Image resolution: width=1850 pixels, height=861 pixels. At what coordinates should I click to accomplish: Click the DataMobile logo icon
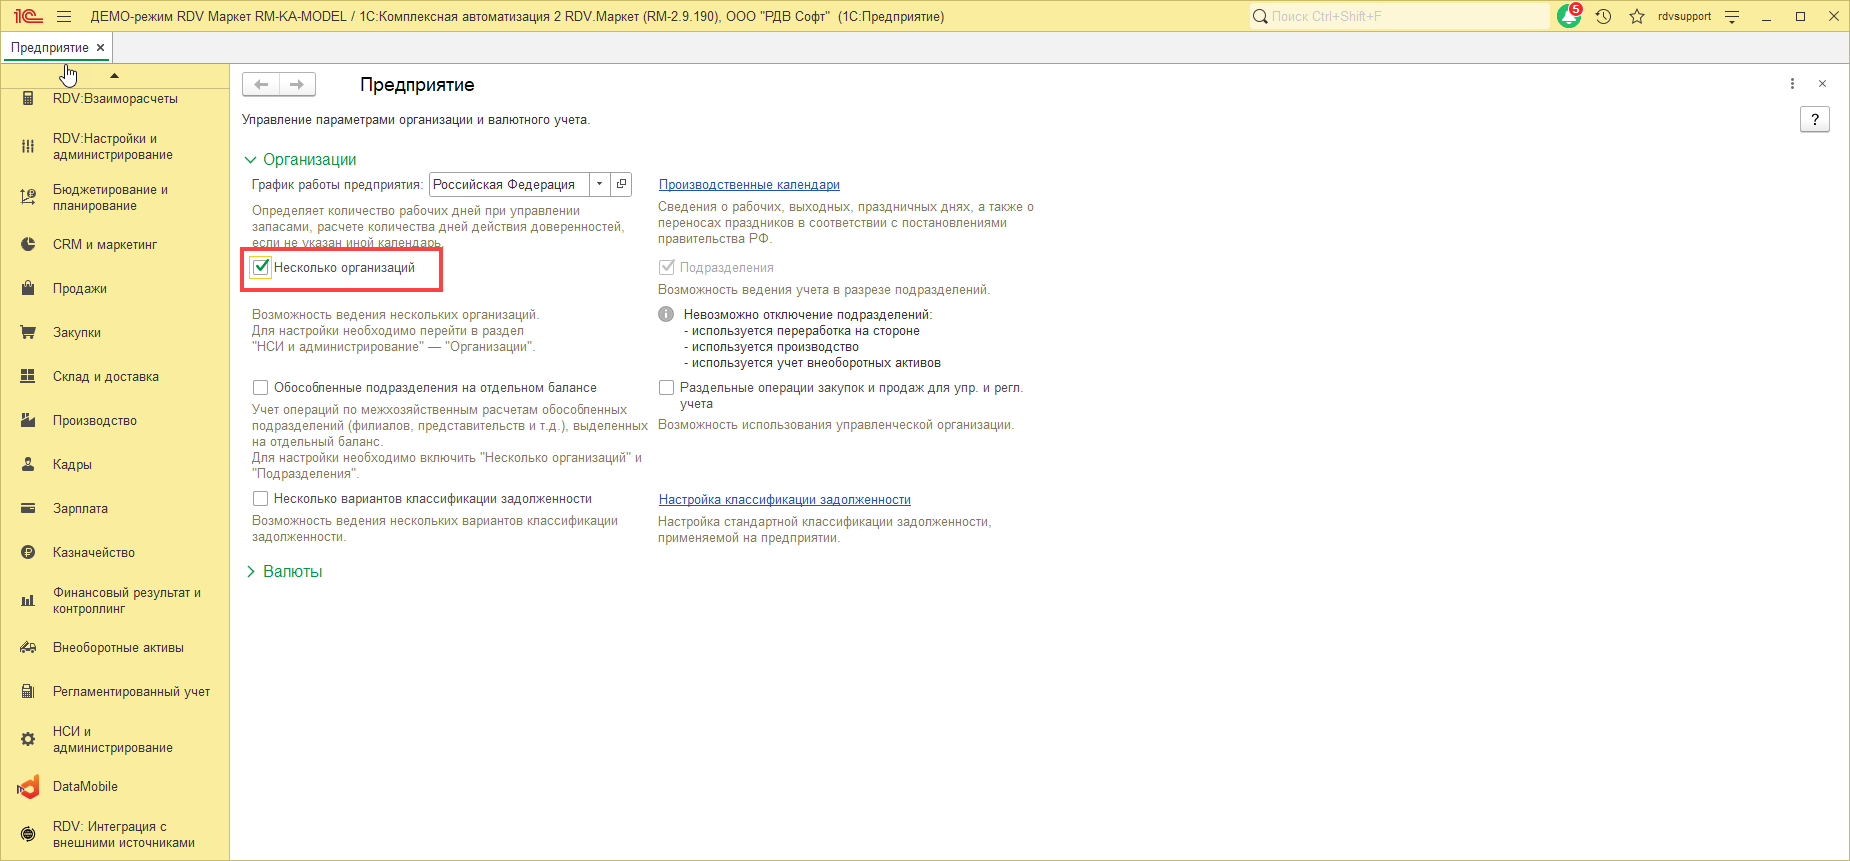pos(28,787)
